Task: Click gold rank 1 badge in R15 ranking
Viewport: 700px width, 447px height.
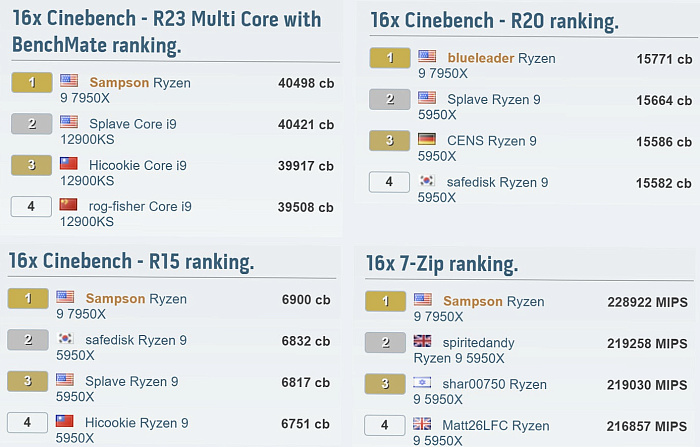Action: (28, 298)
